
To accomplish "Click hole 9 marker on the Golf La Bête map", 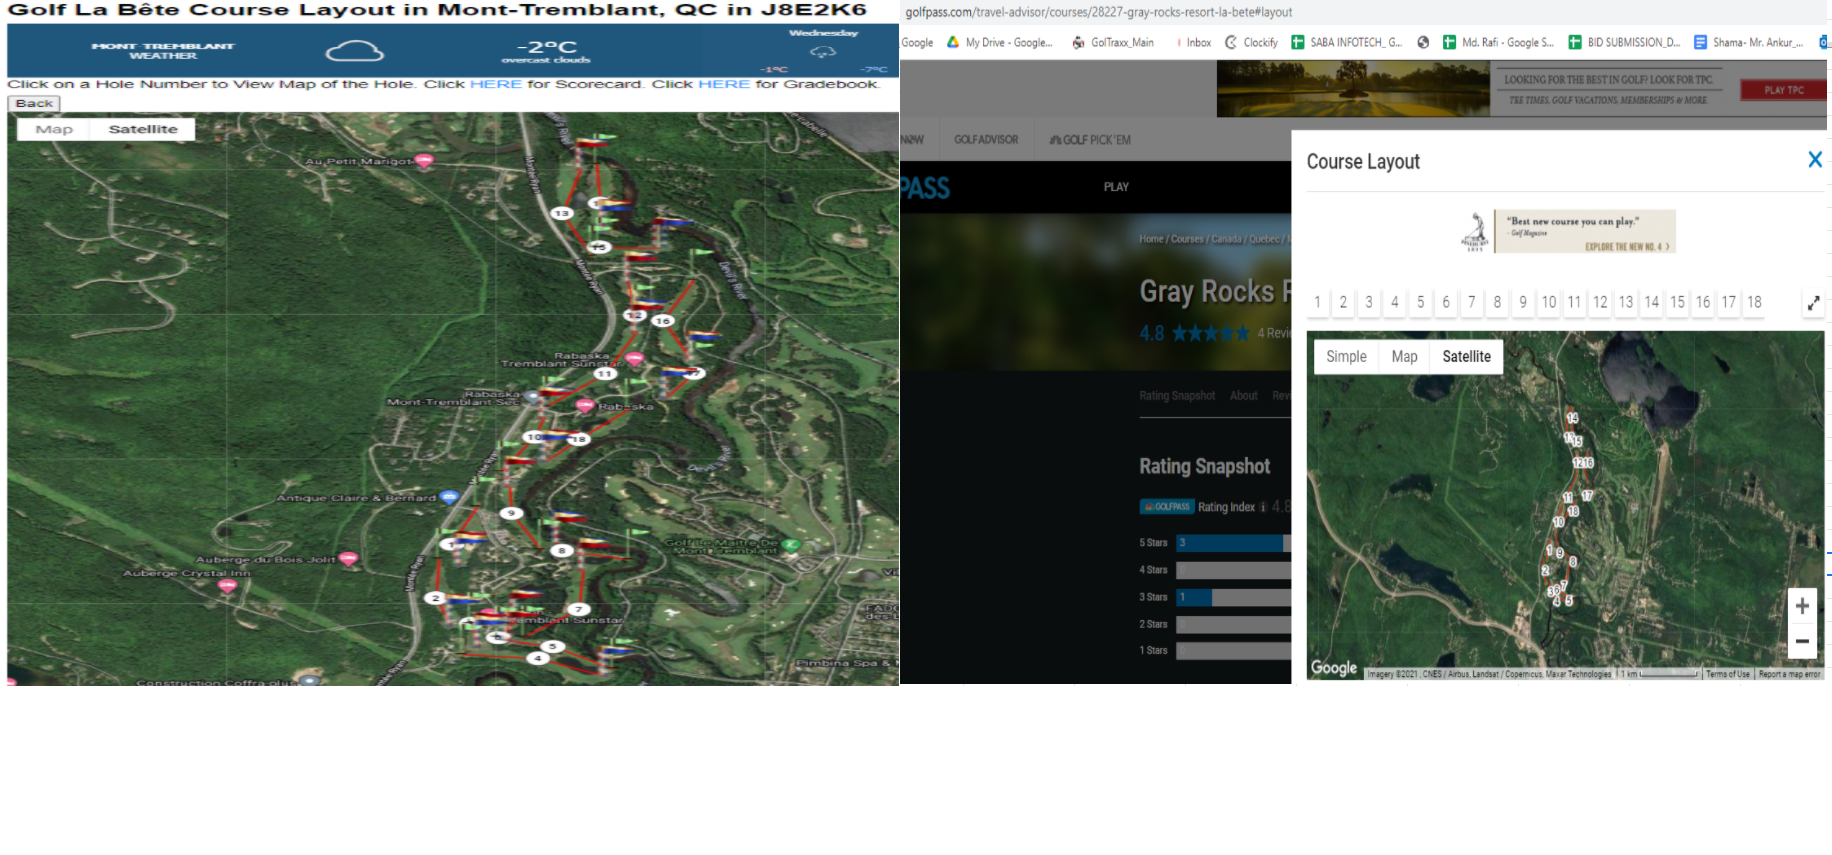I will (512, 513).
